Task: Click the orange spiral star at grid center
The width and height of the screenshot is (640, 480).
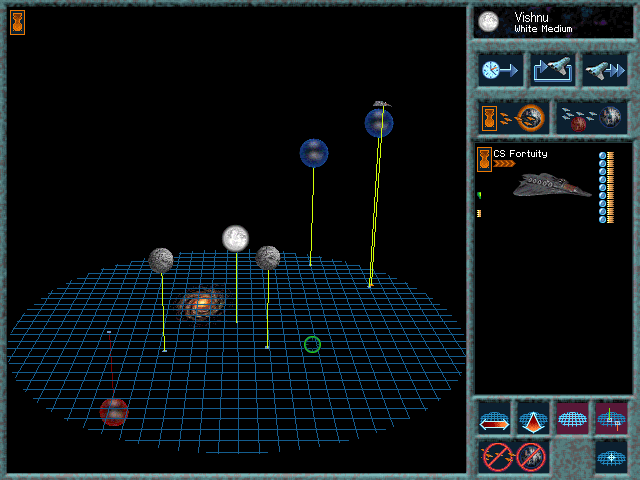Action: point(201,304)
